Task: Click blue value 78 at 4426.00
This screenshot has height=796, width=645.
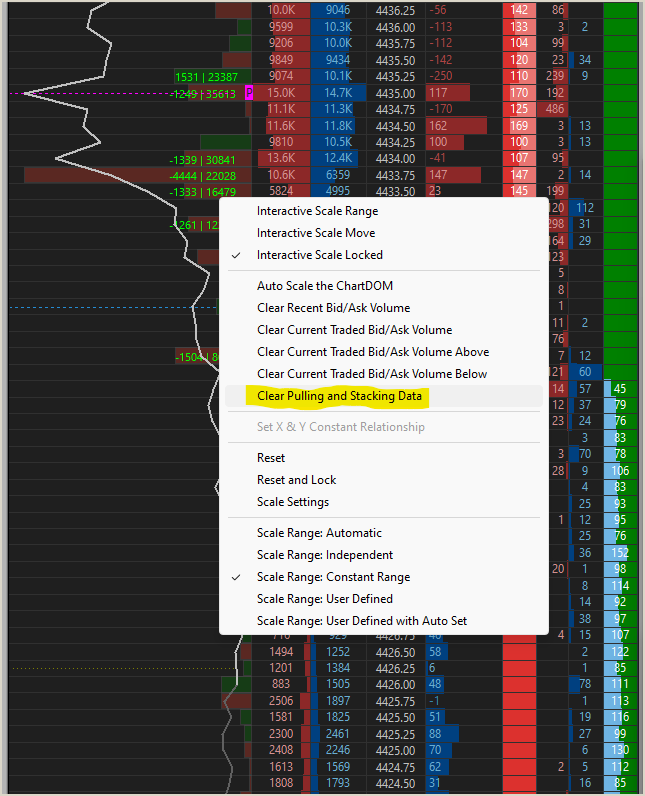Action: click(x=585, y=684)
